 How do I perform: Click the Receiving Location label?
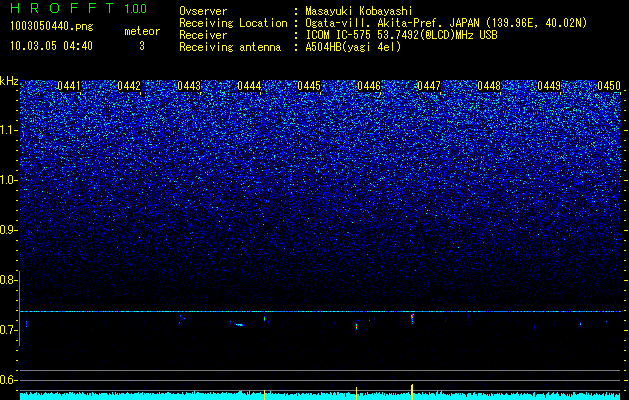233,23
